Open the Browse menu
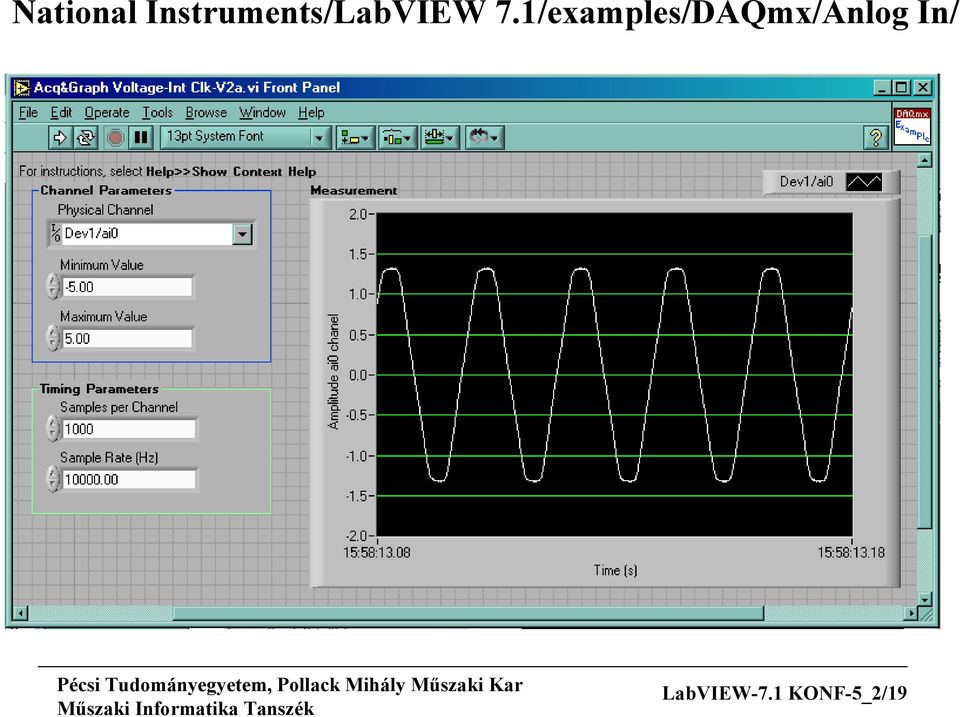960x717 pixels. [206, 113]
